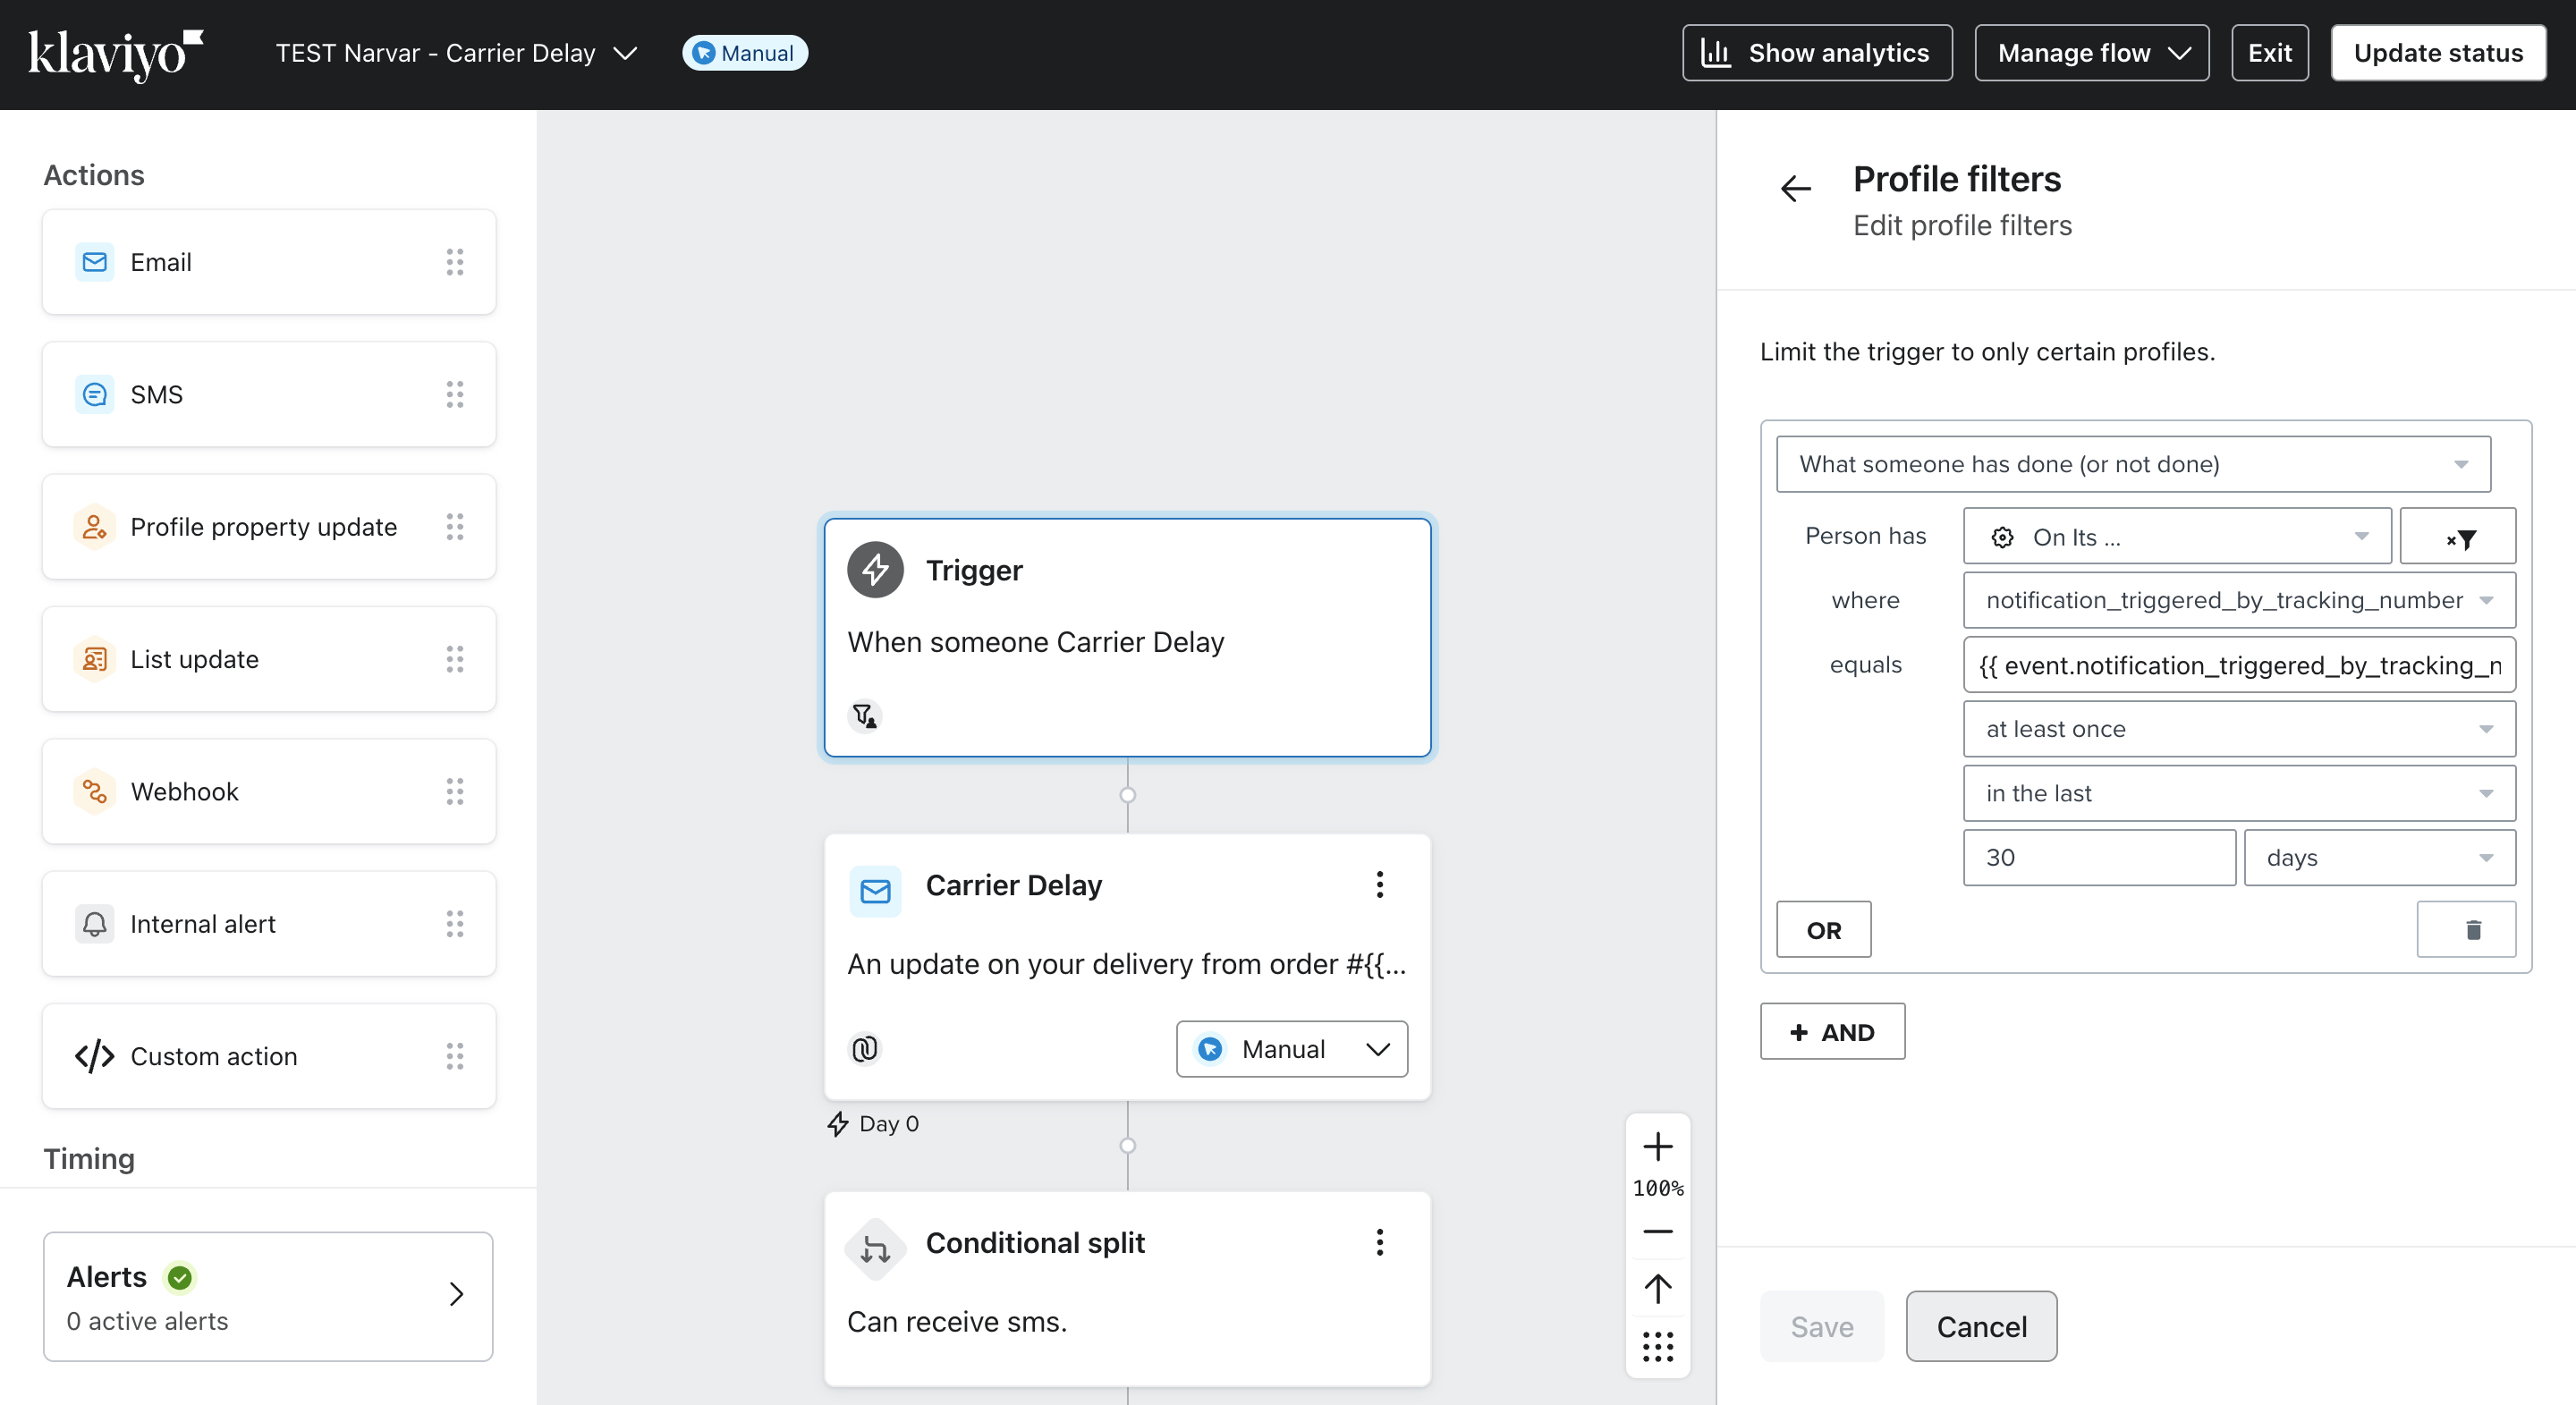Grab the List update drag handle
The width and height of the screenshot is (2576, 1405).
[x=455, y=660]
